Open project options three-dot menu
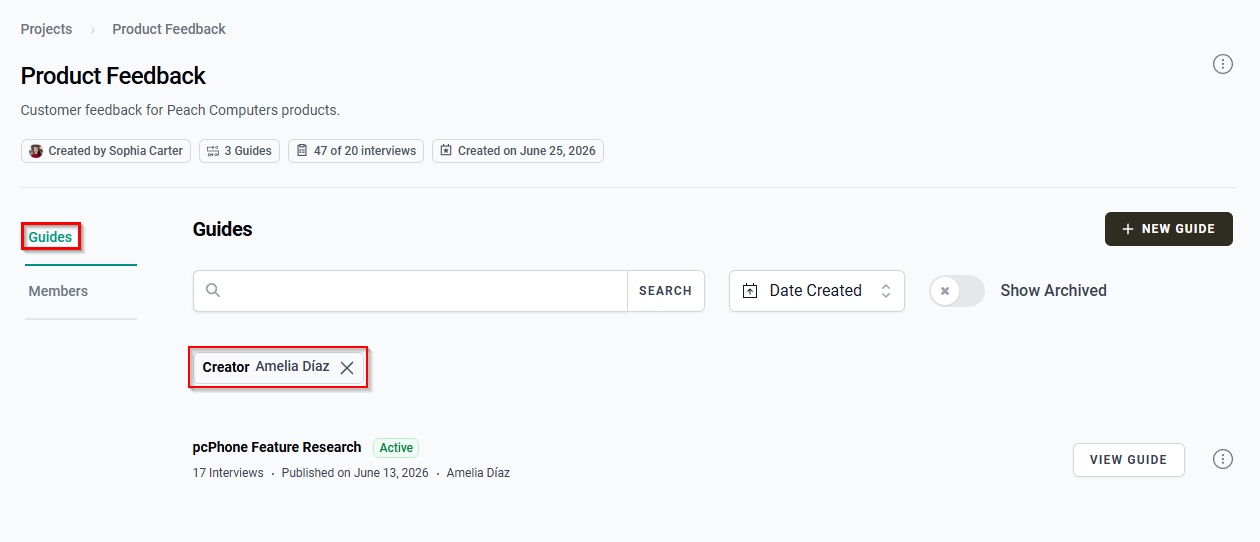 (x=1222, y=64)
